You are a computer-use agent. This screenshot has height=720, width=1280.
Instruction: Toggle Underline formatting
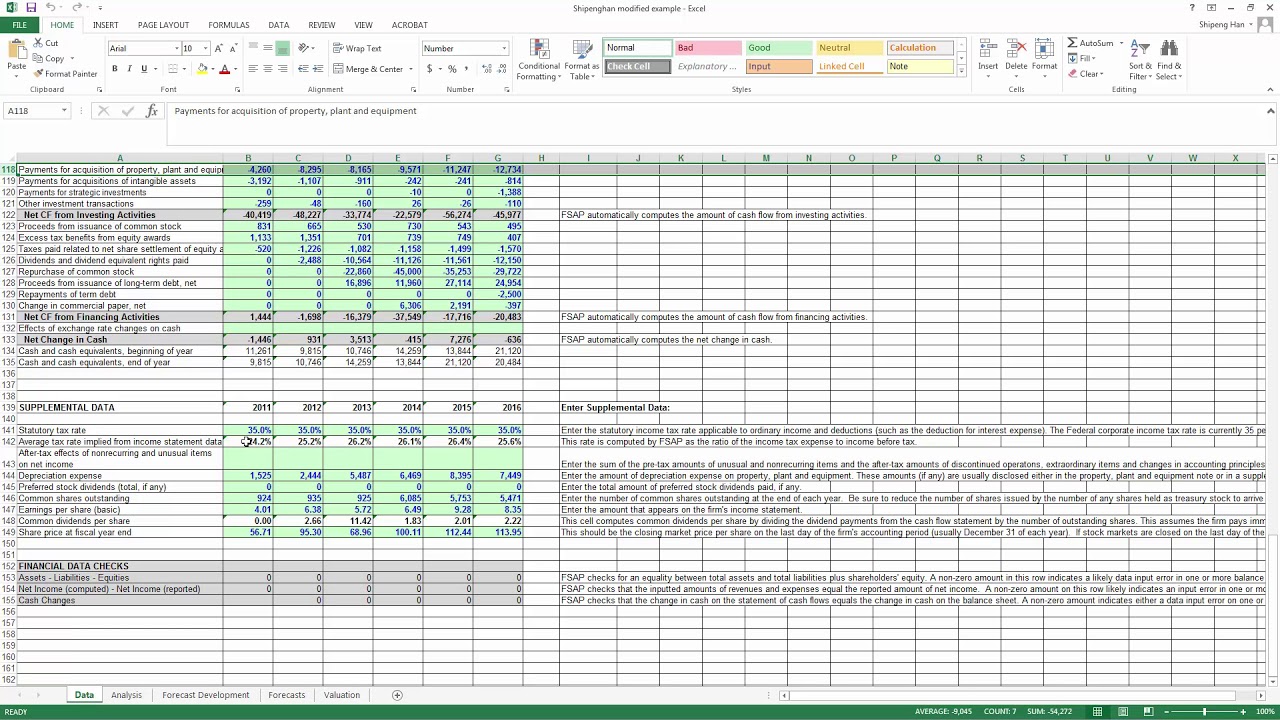[144, 69]
